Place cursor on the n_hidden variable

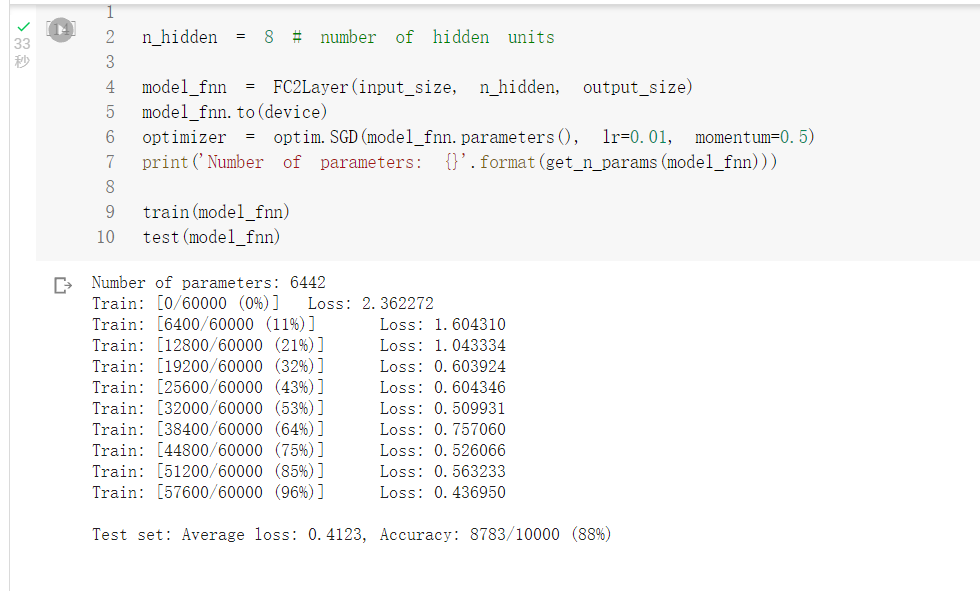179,37
